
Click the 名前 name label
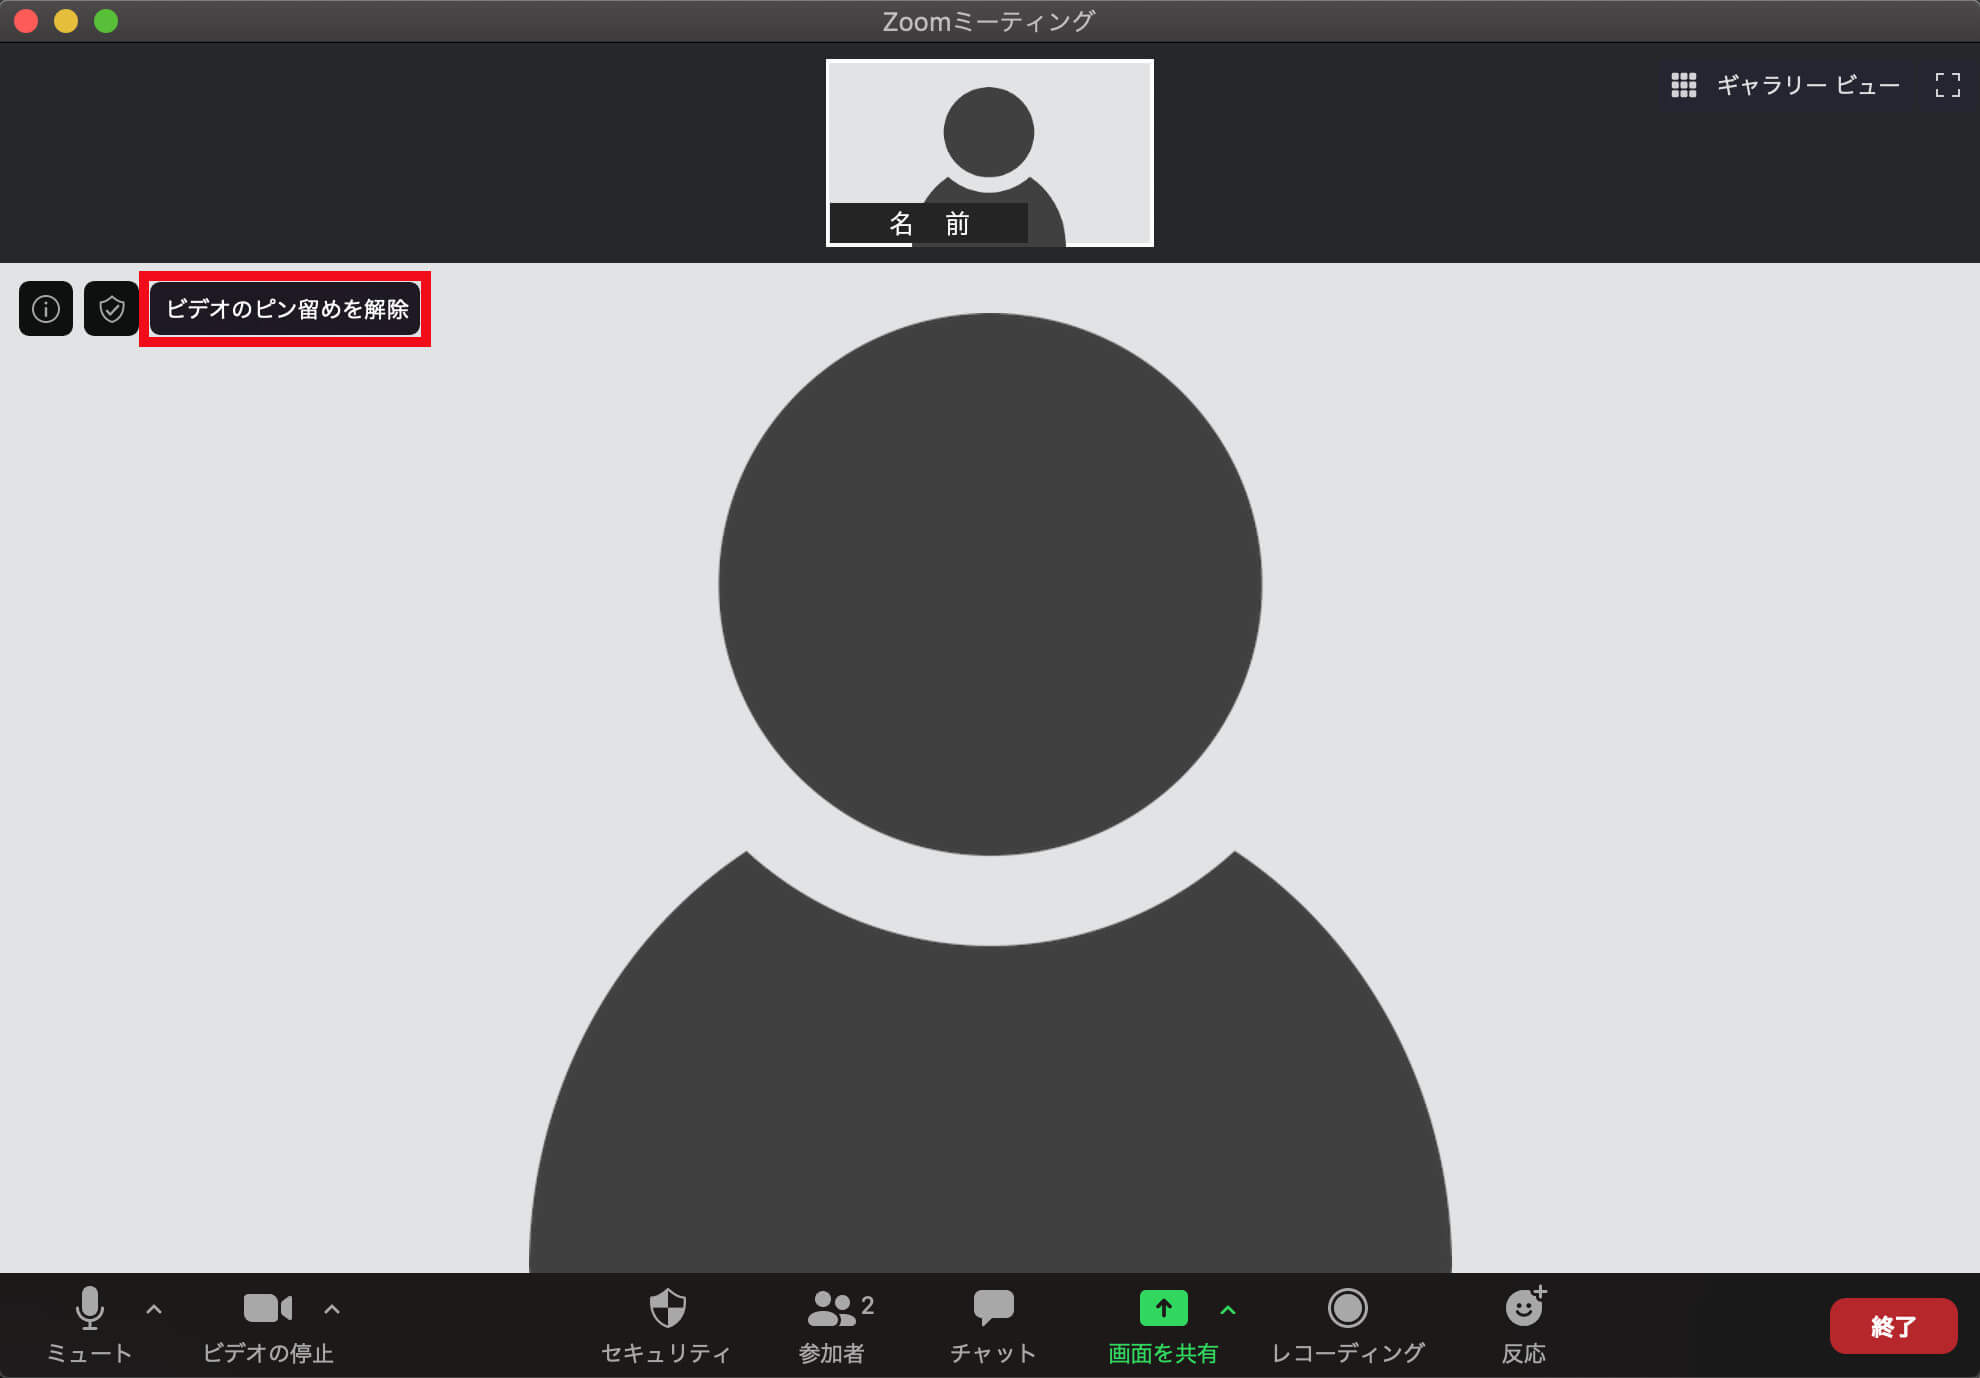click(x=929, y=223)
